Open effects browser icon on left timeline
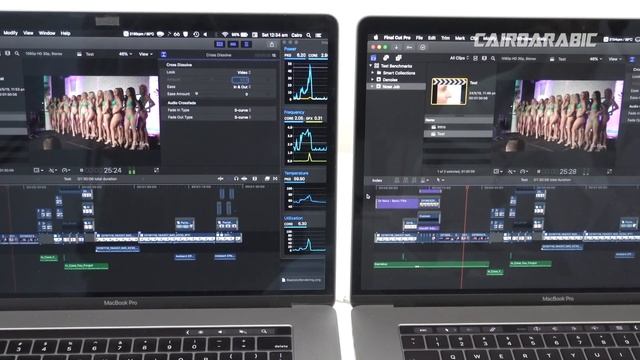The image size is (640, 360). [x=267, y=179]
